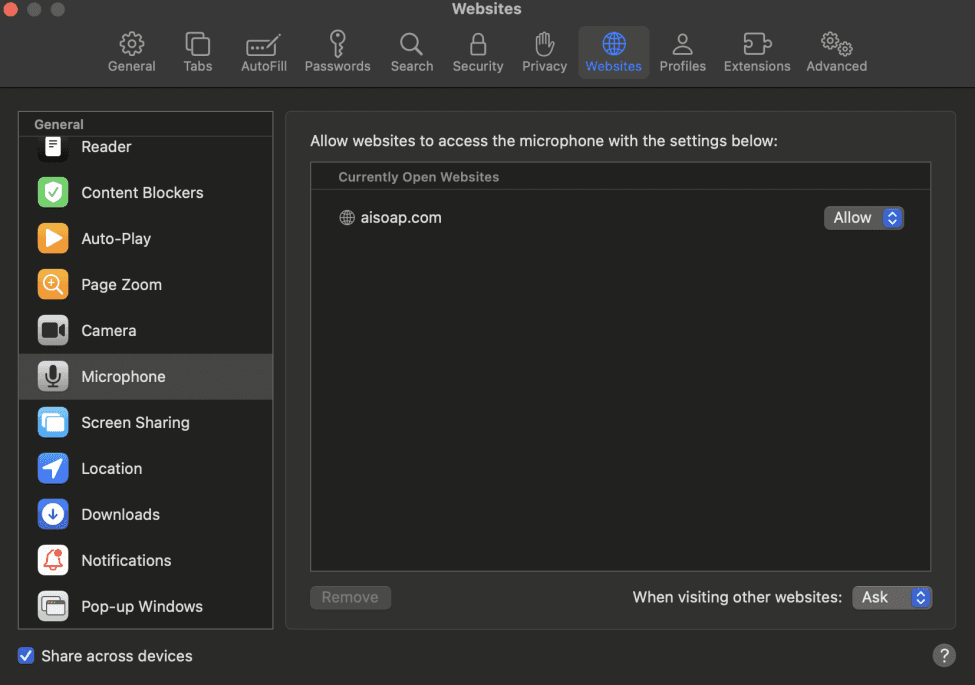Open the Search settings pane

click(x=412, y=52)
